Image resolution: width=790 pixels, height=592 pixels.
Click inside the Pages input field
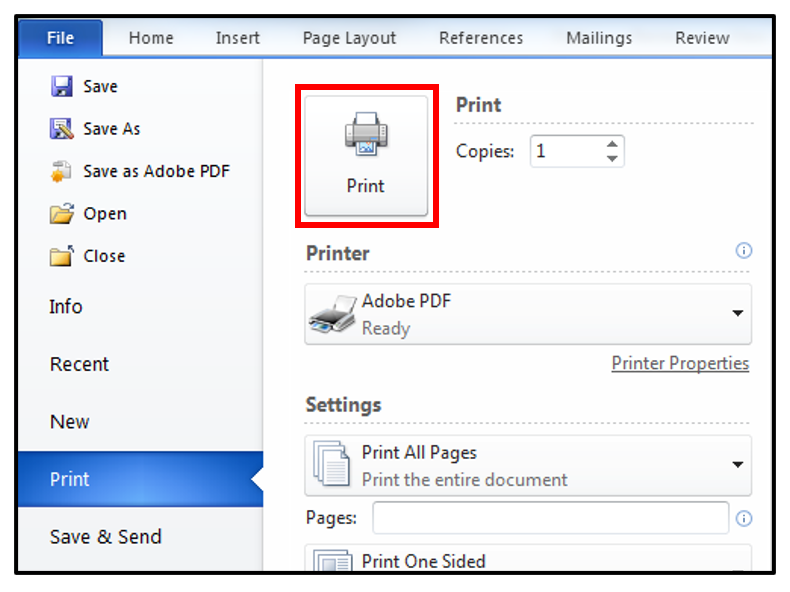point(550,518)
